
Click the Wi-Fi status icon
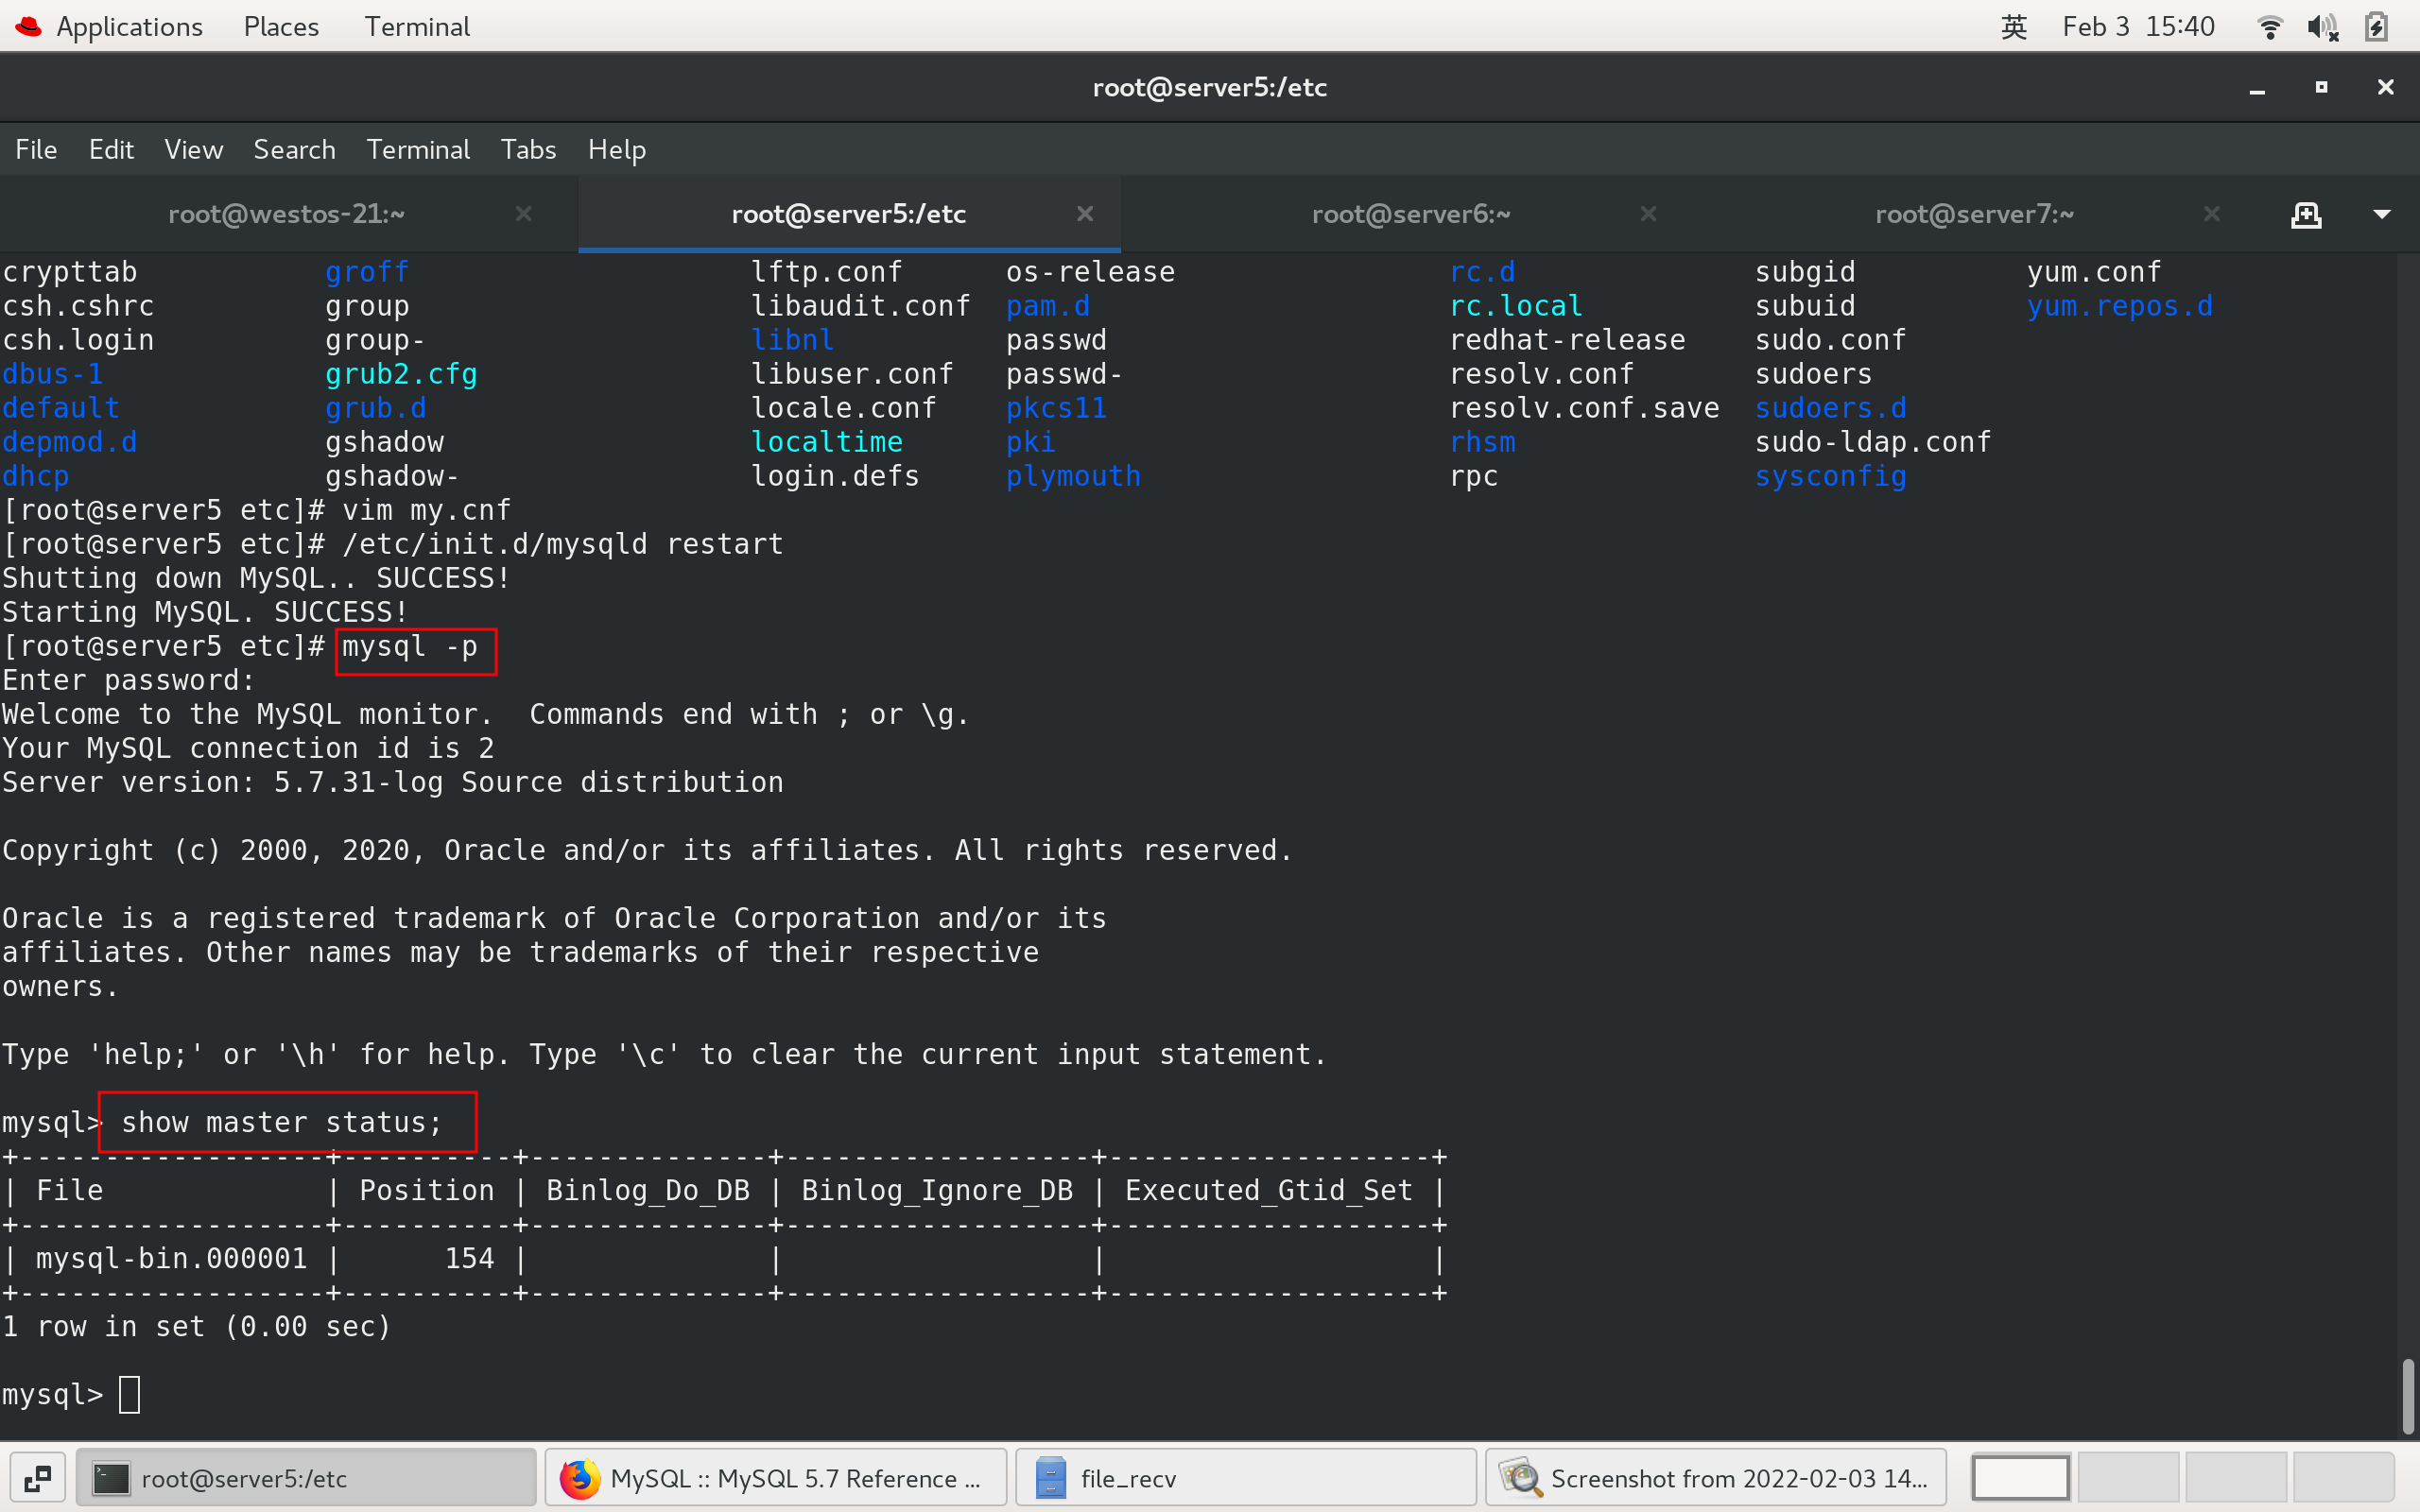[2269, 26]
